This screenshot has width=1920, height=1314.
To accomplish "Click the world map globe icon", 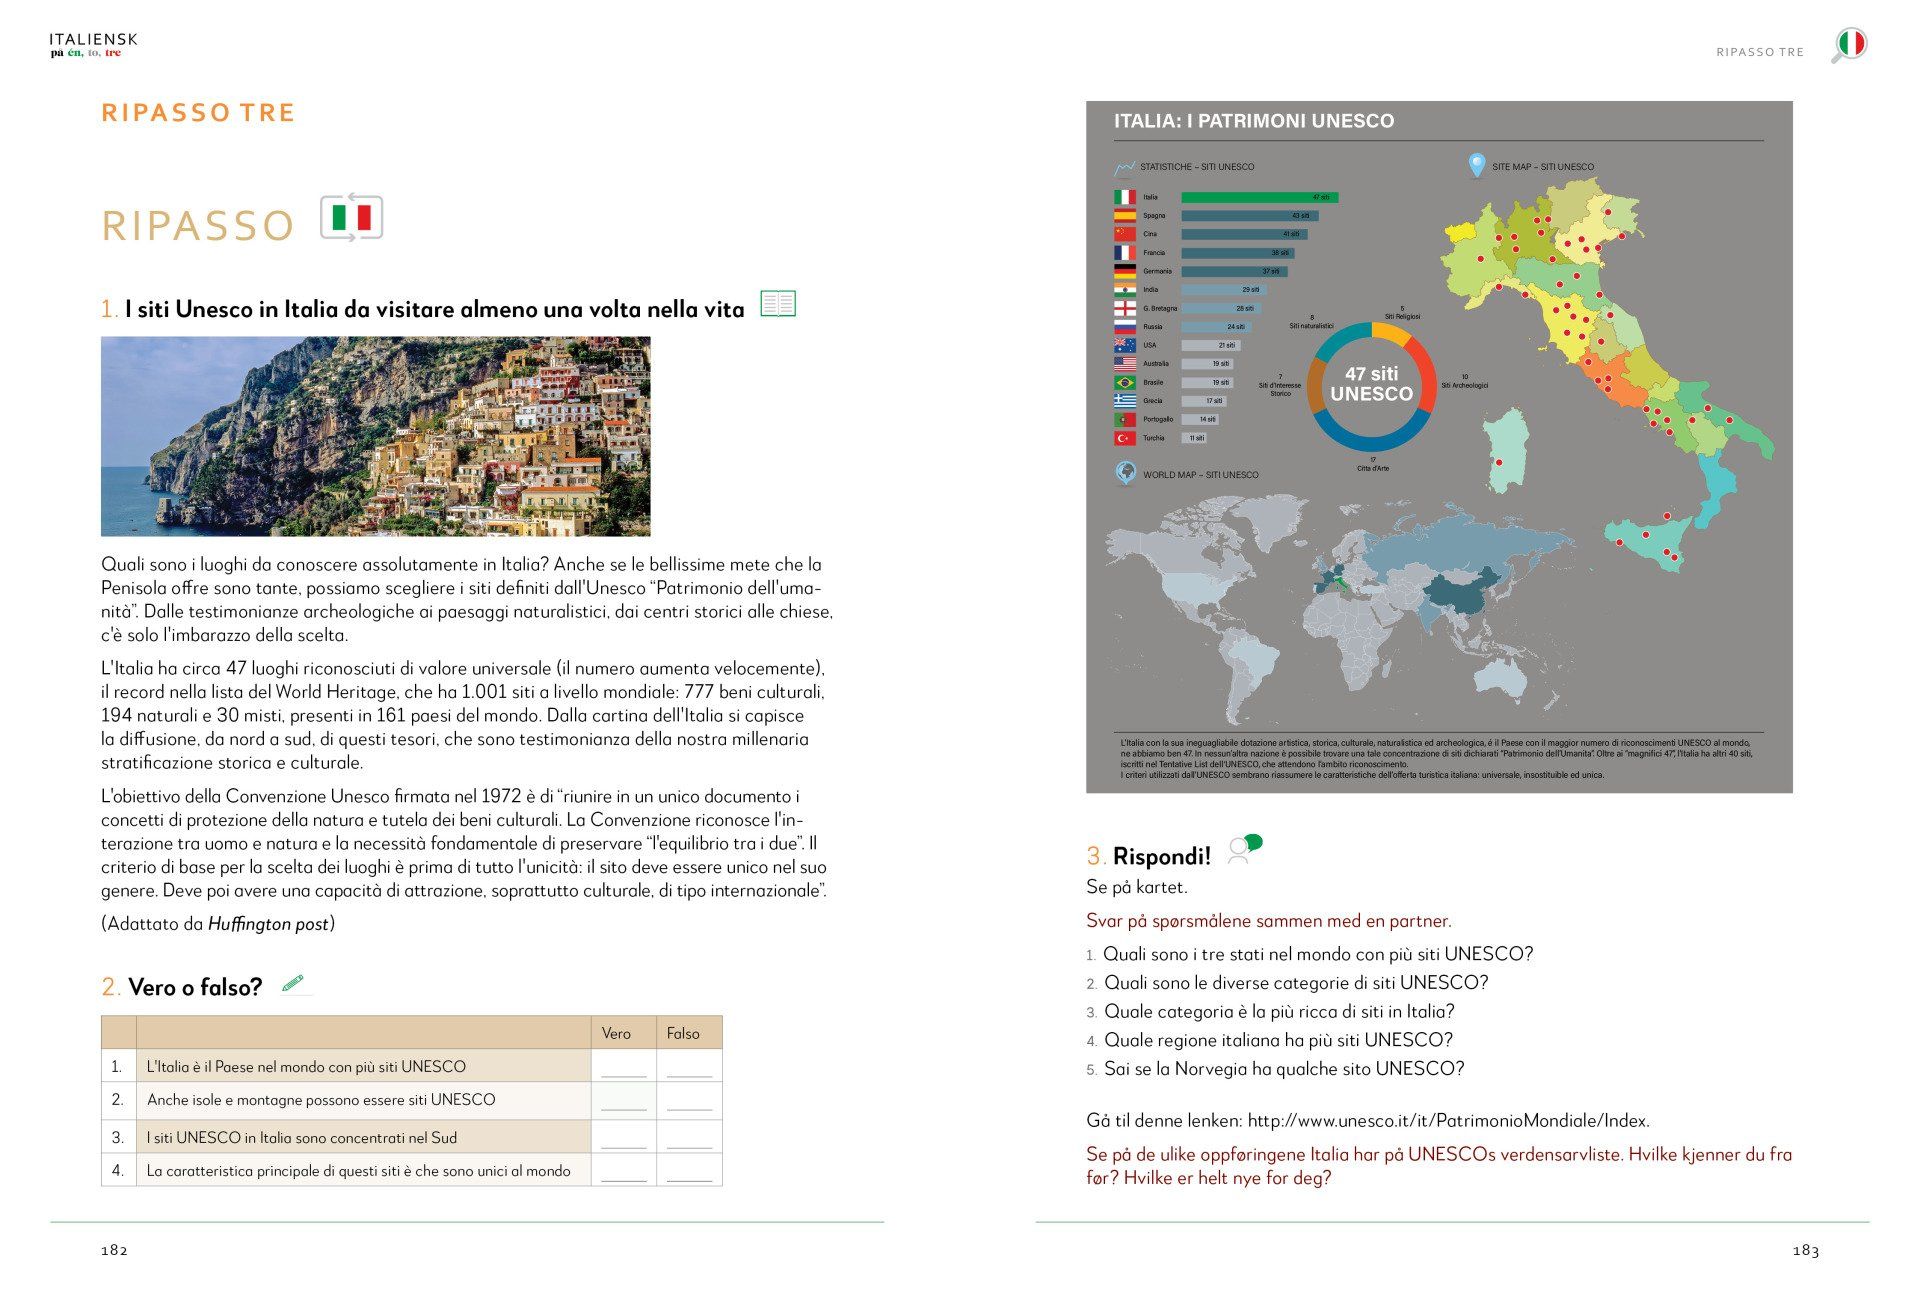I will coord(1125,473).
